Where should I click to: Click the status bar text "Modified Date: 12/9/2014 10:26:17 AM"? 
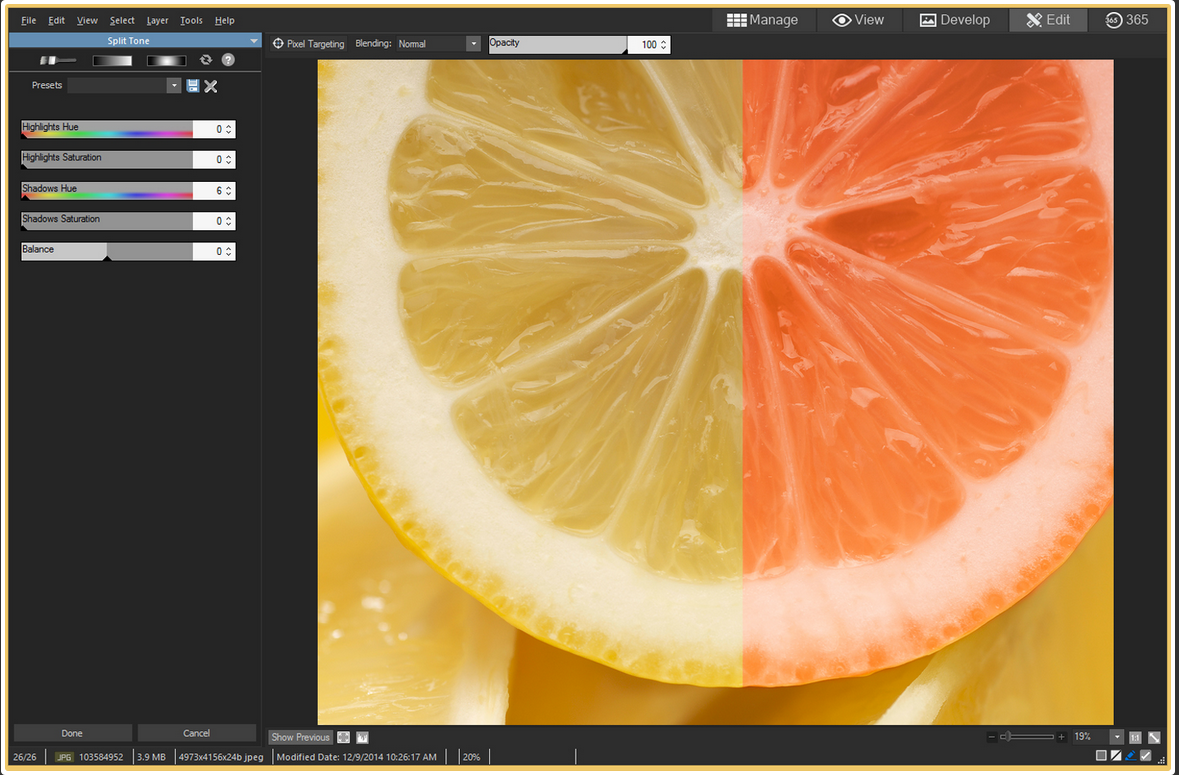[356, 757]
